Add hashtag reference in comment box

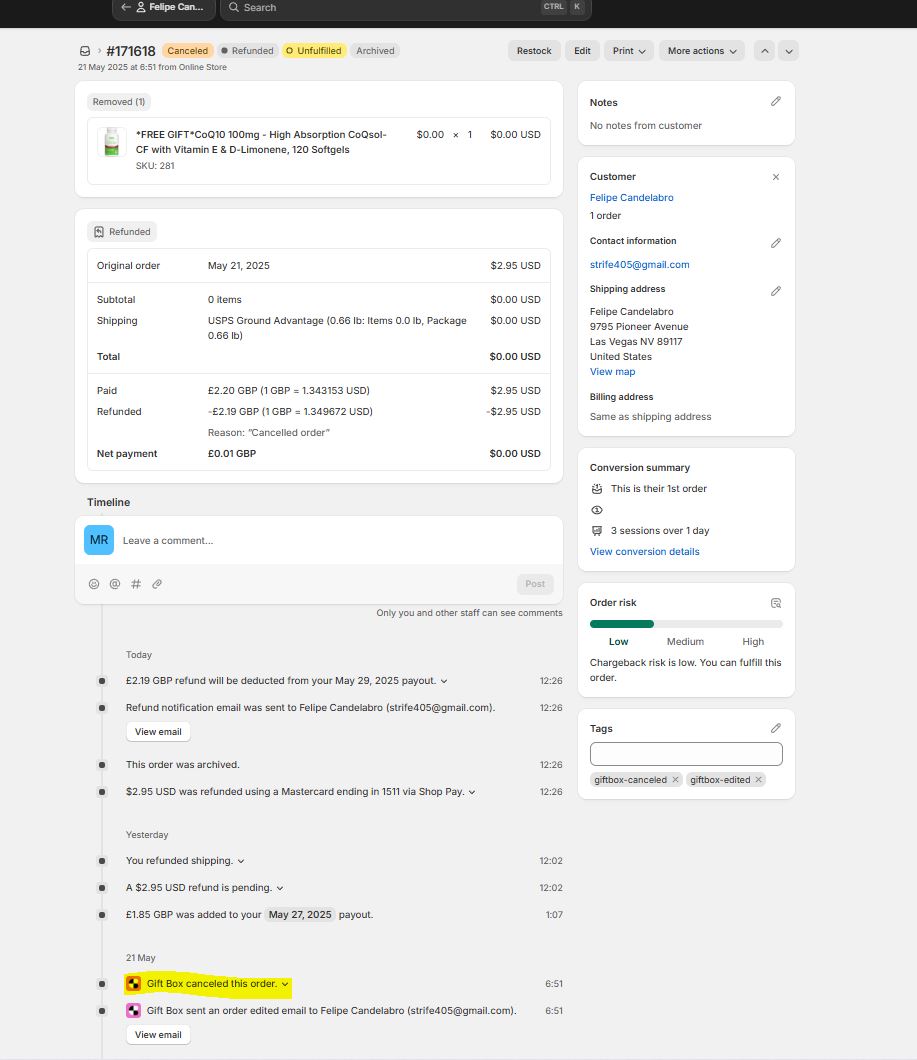point(136,584)
